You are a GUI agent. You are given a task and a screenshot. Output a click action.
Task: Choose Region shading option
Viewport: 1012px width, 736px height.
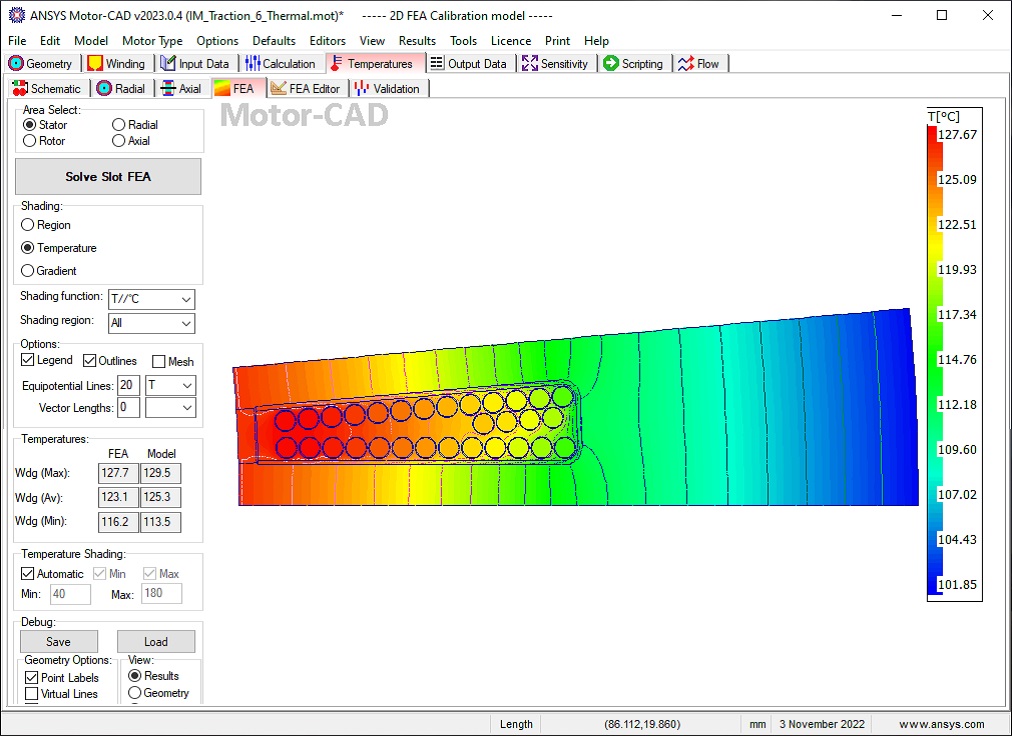27,225
